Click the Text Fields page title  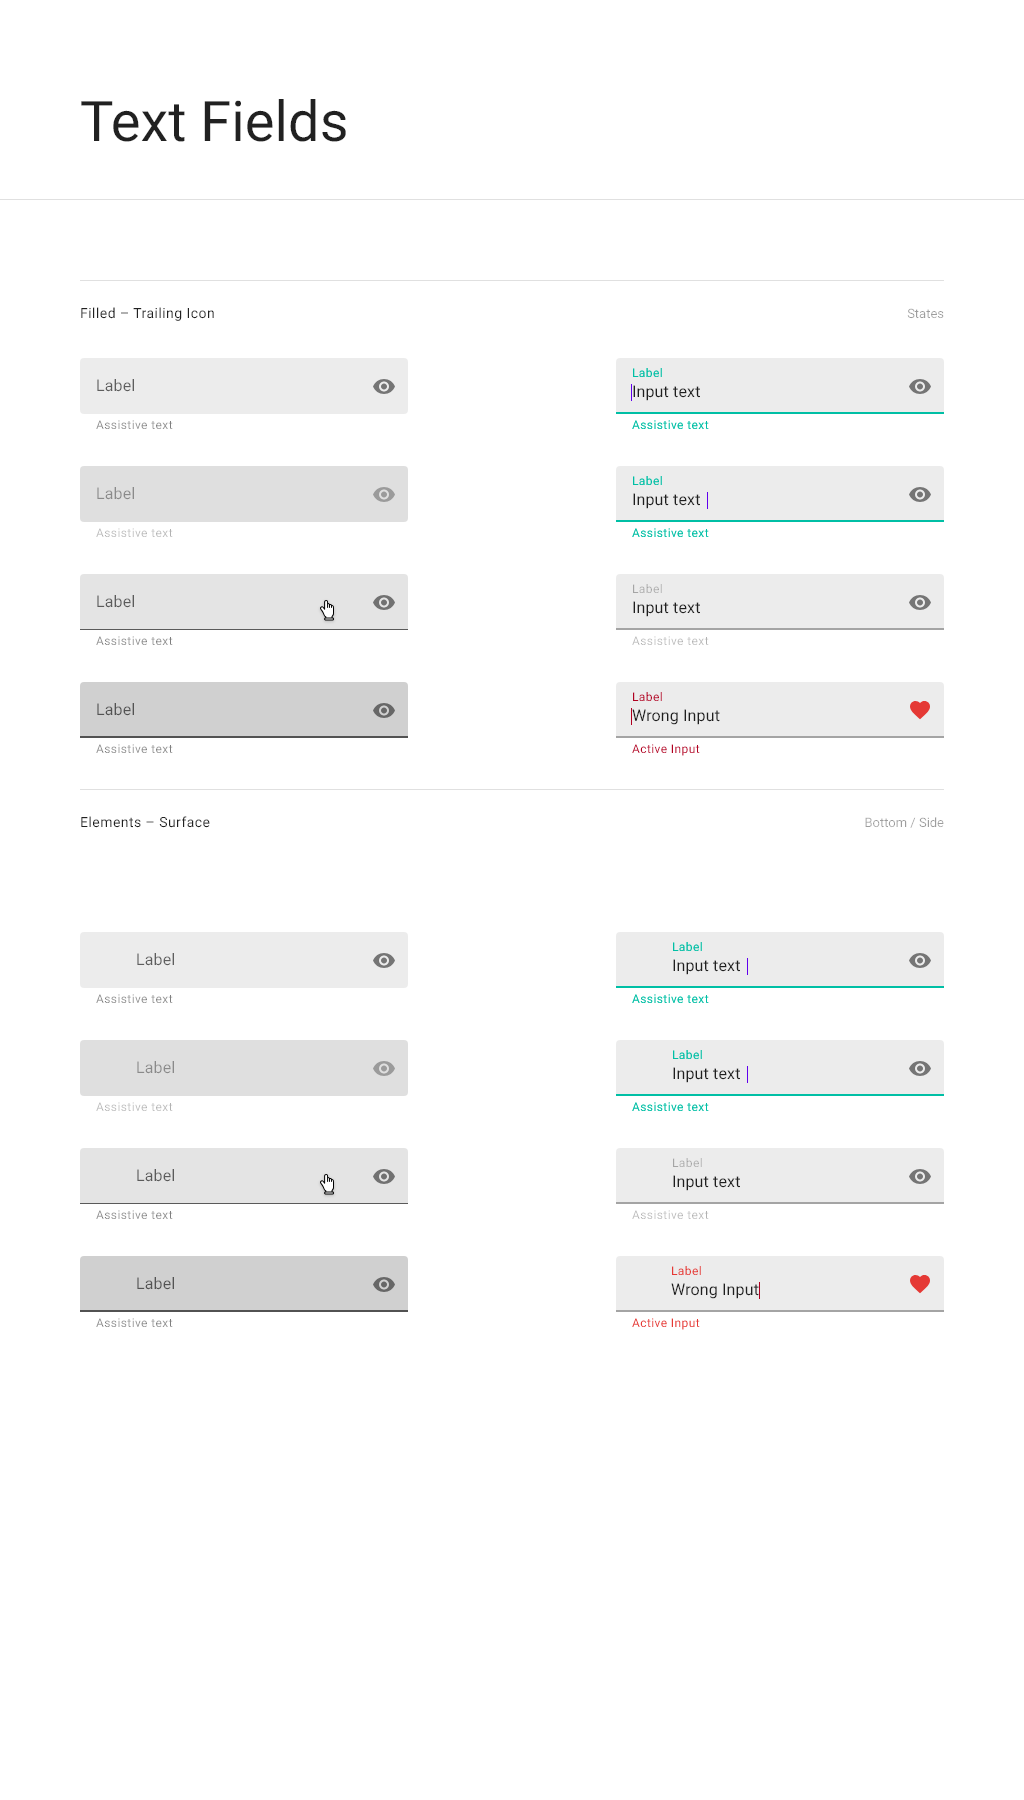coord(214,122)
